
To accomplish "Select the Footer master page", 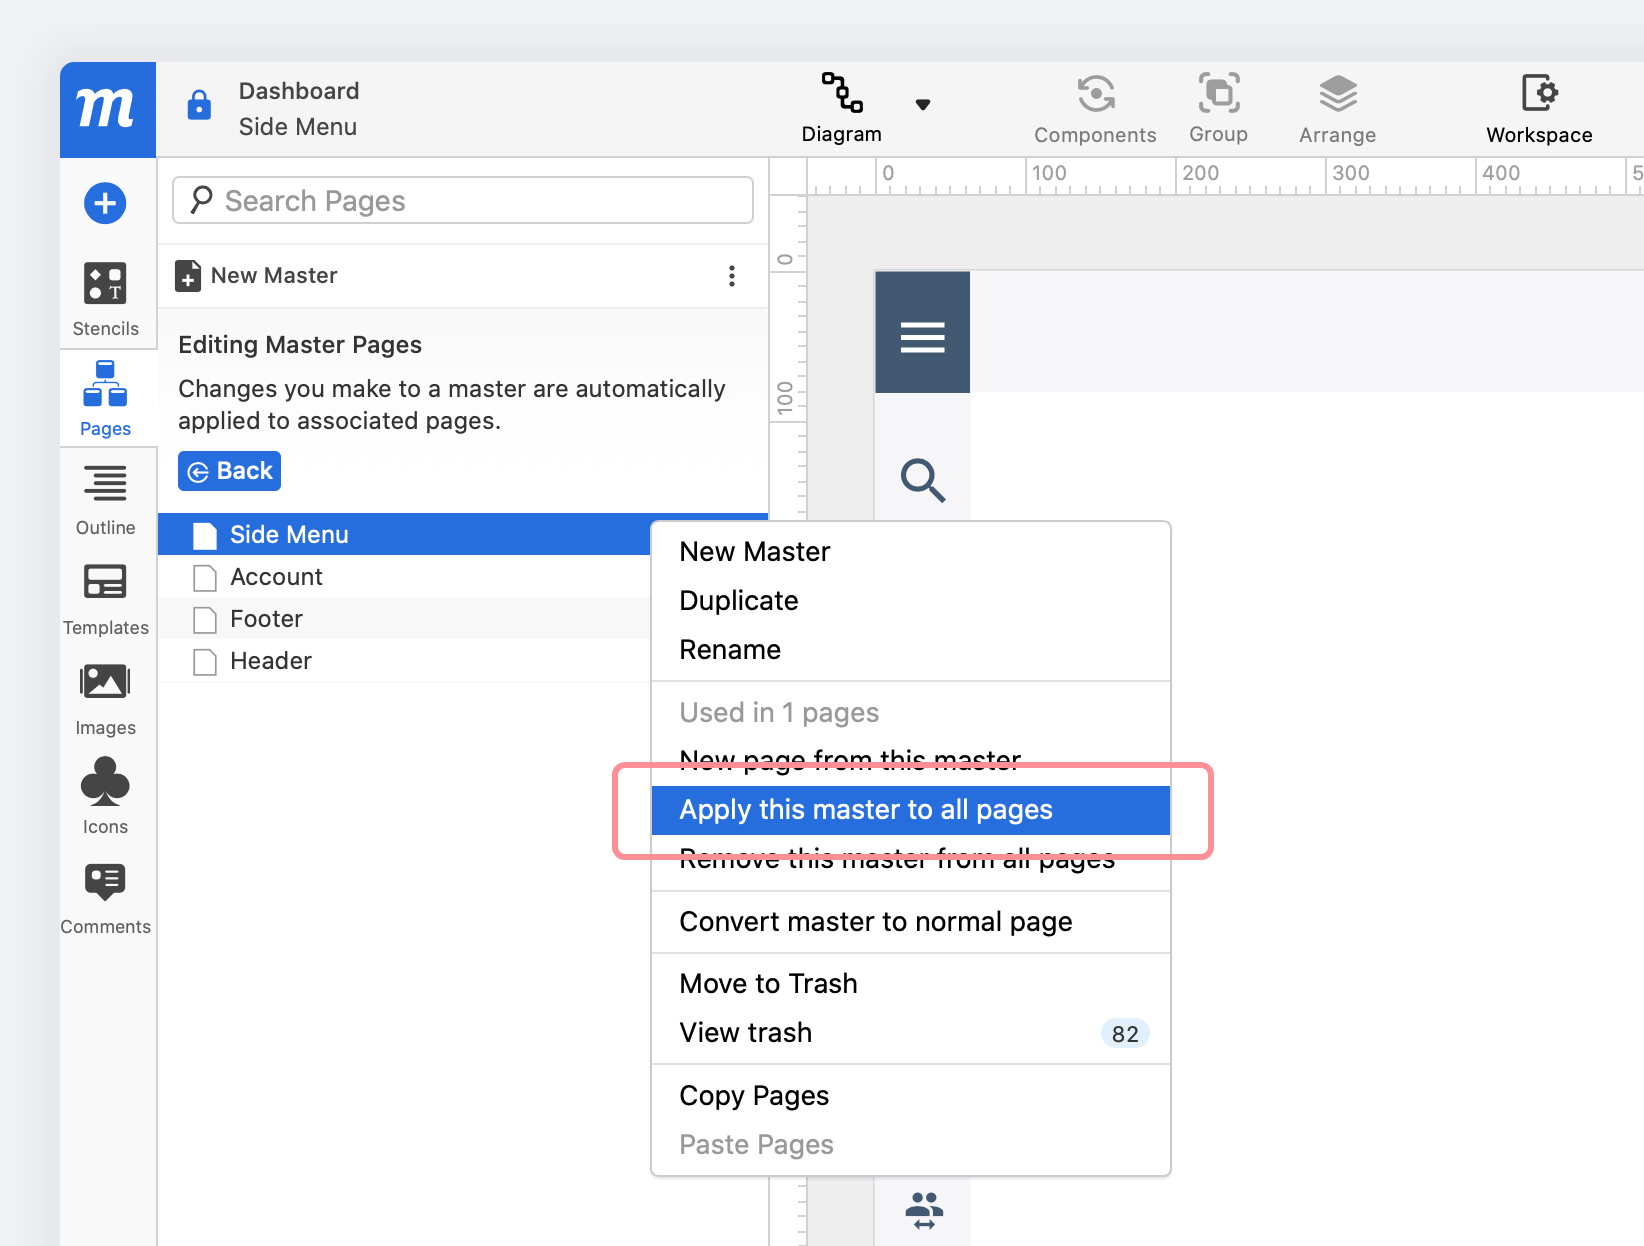I will pyautogui.click(x=266, y=619).
